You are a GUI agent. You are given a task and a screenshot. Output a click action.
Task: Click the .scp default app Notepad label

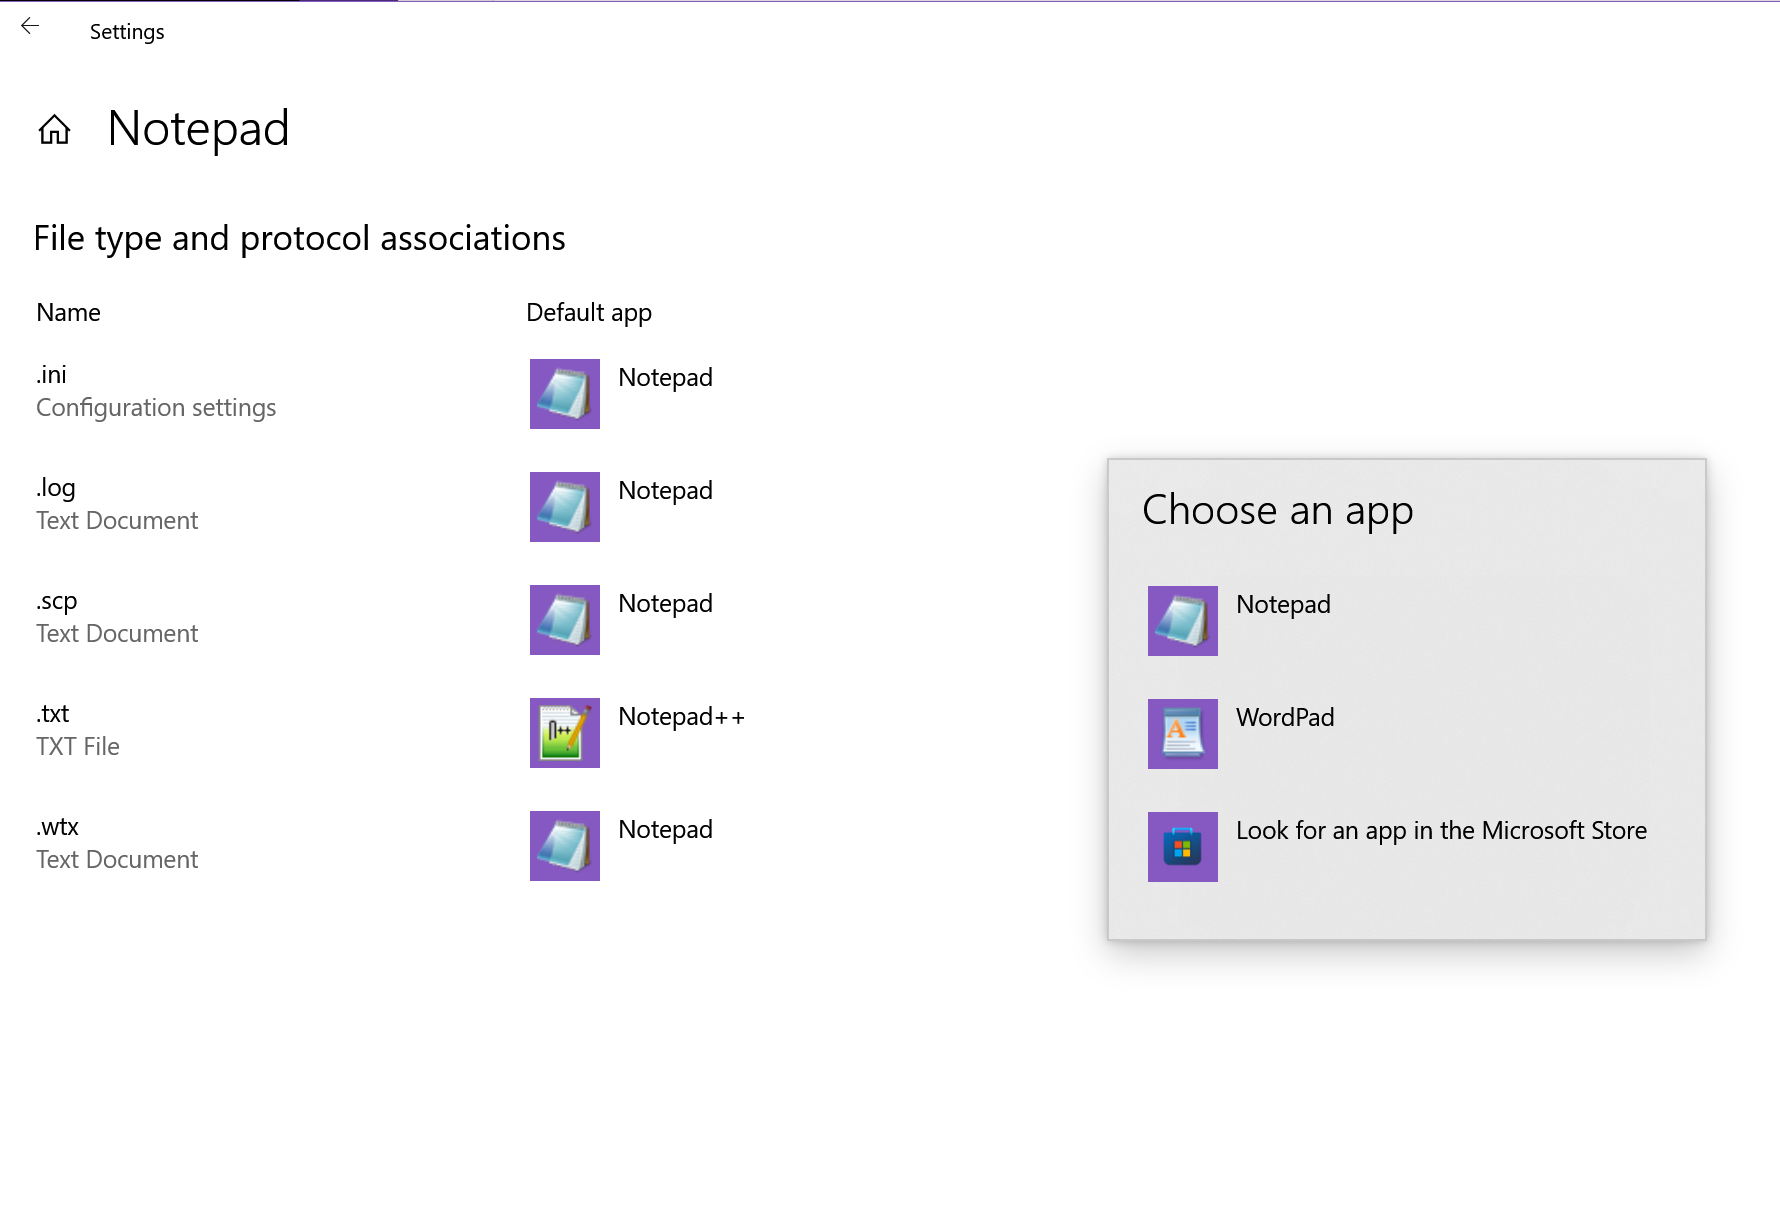point(665,604)
